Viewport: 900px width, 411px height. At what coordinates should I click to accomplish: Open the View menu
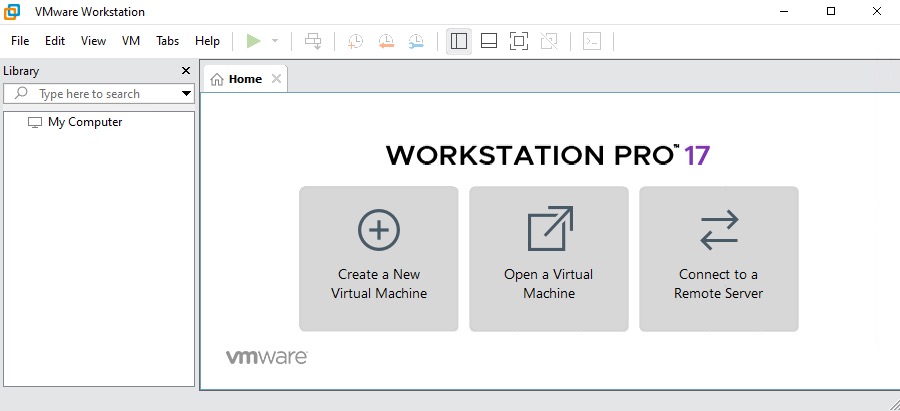tap(93, 41)
